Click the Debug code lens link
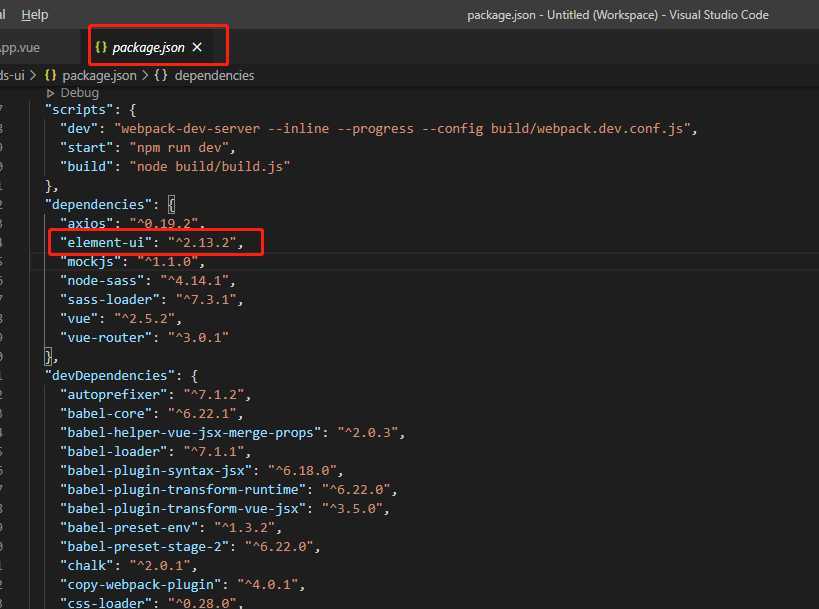 click(79, 93)
